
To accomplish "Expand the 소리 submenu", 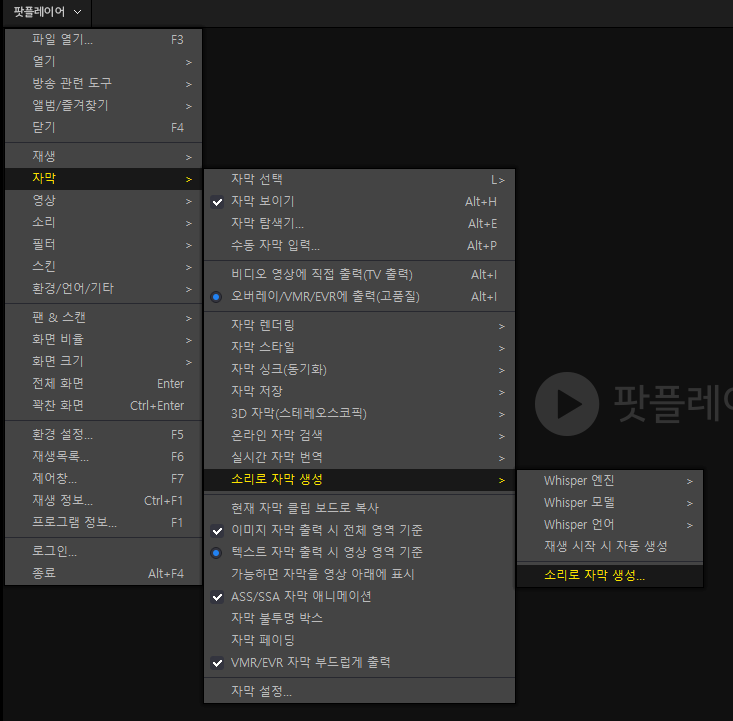I will [x=103, y=223].
